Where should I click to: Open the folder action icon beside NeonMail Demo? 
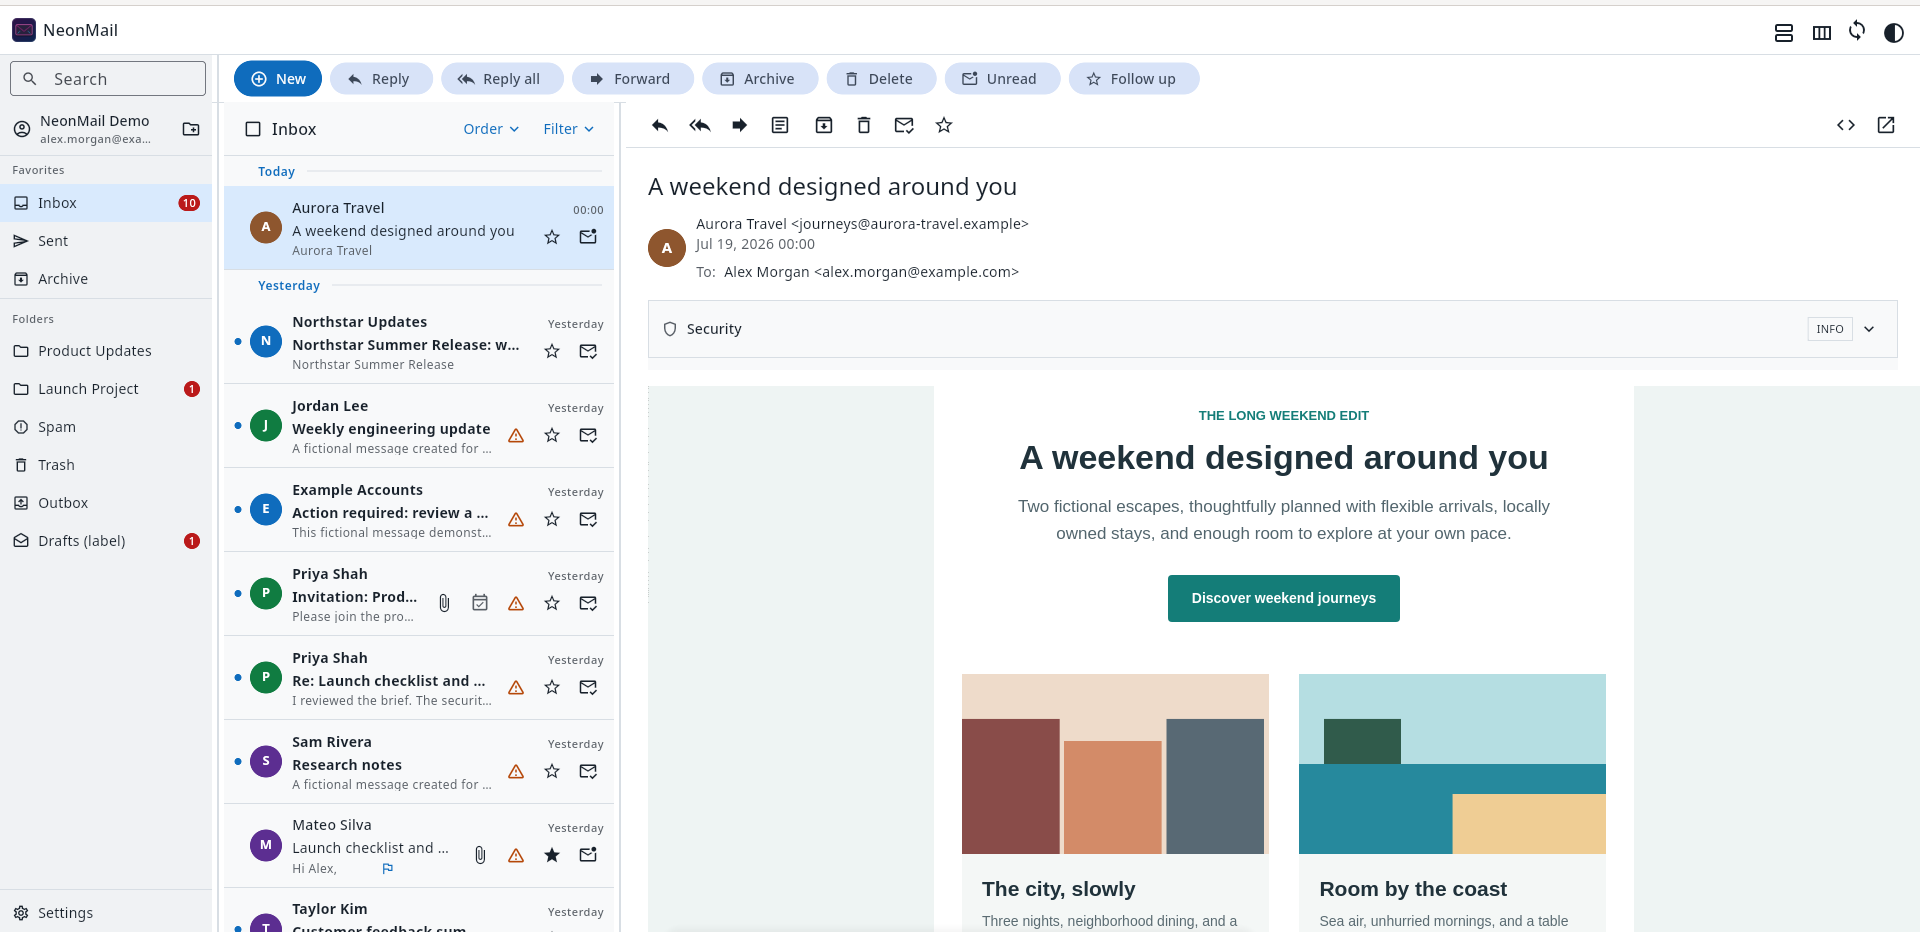[x=191, y=129]
